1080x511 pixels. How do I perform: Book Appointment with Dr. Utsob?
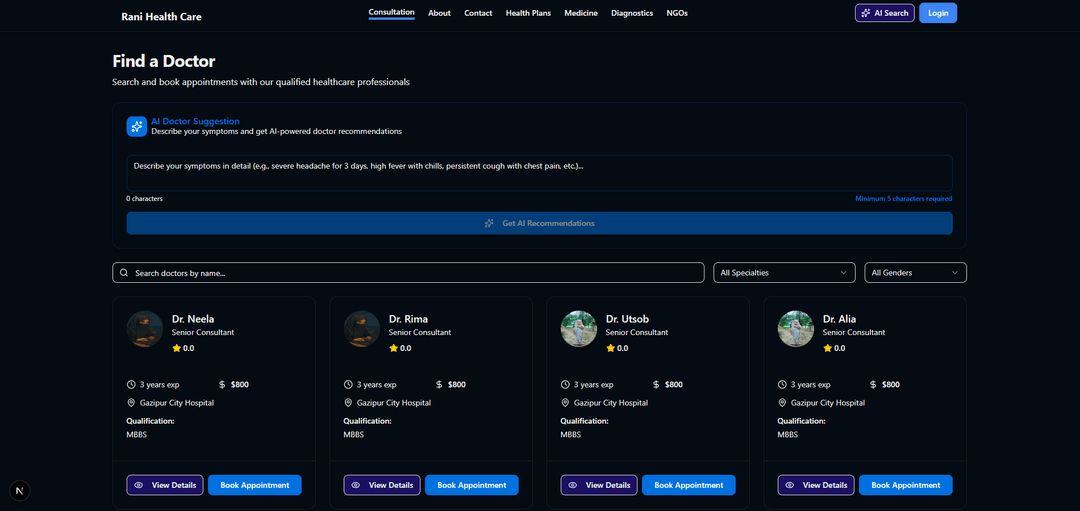coord(688,485)
